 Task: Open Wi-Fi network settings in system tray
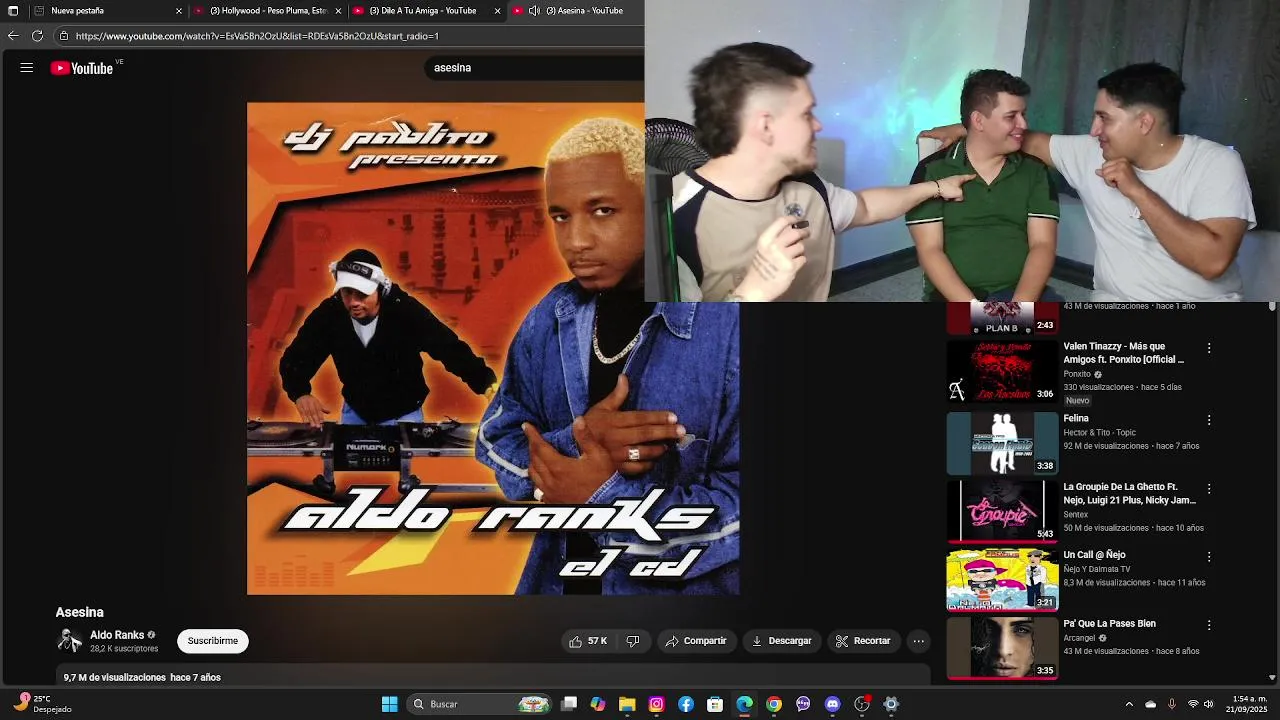[x=1192, y=704]
